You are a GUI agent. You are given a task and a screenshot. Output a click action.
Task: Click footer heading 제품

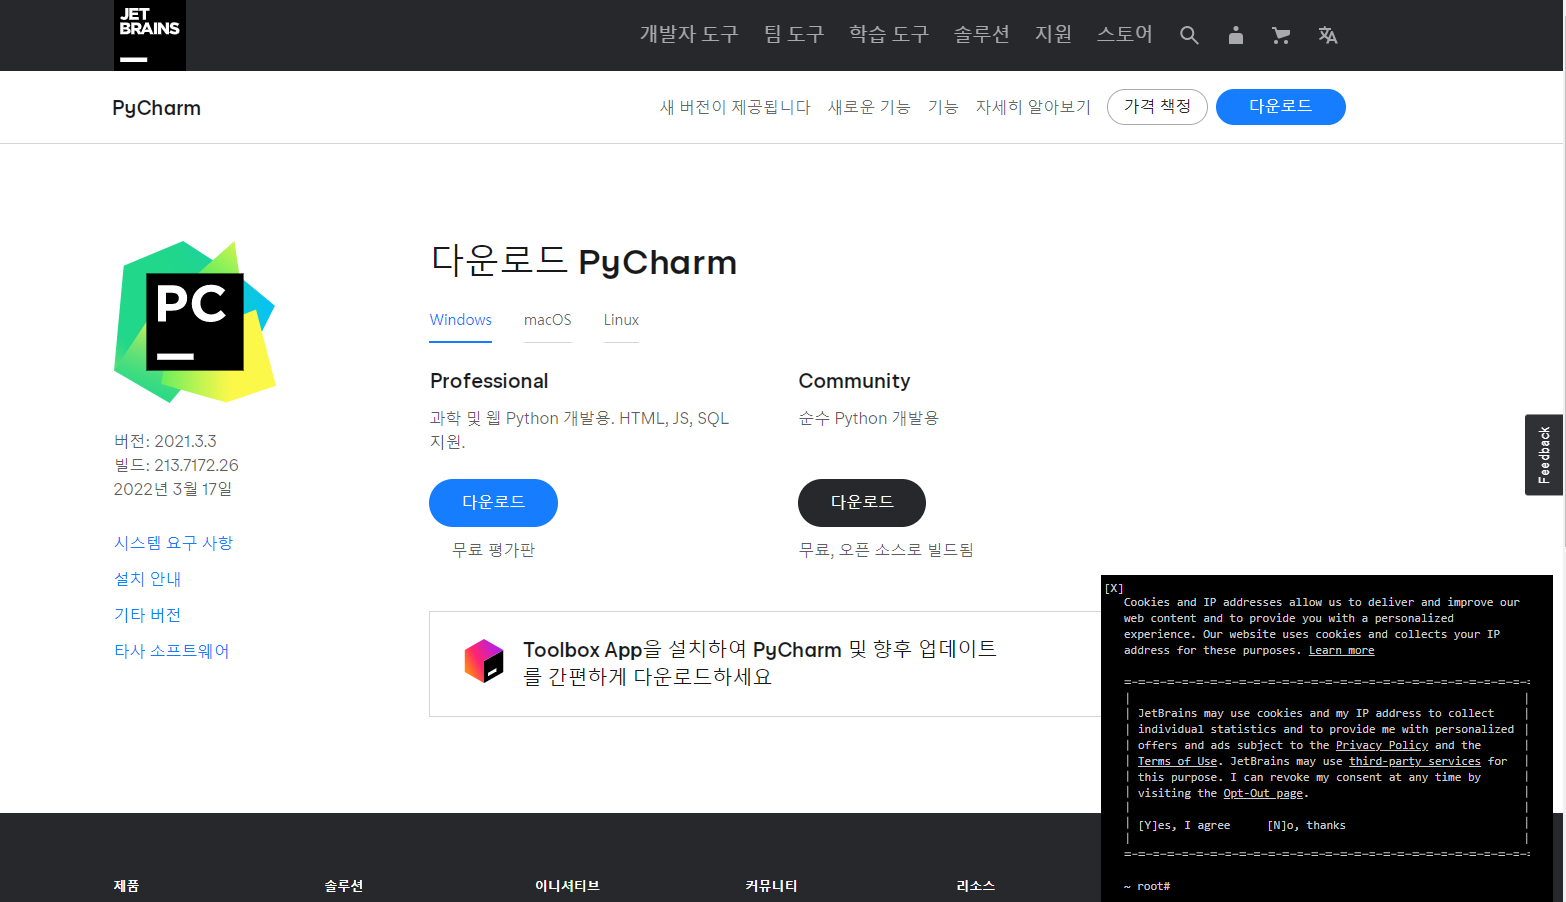pos(126,886)
